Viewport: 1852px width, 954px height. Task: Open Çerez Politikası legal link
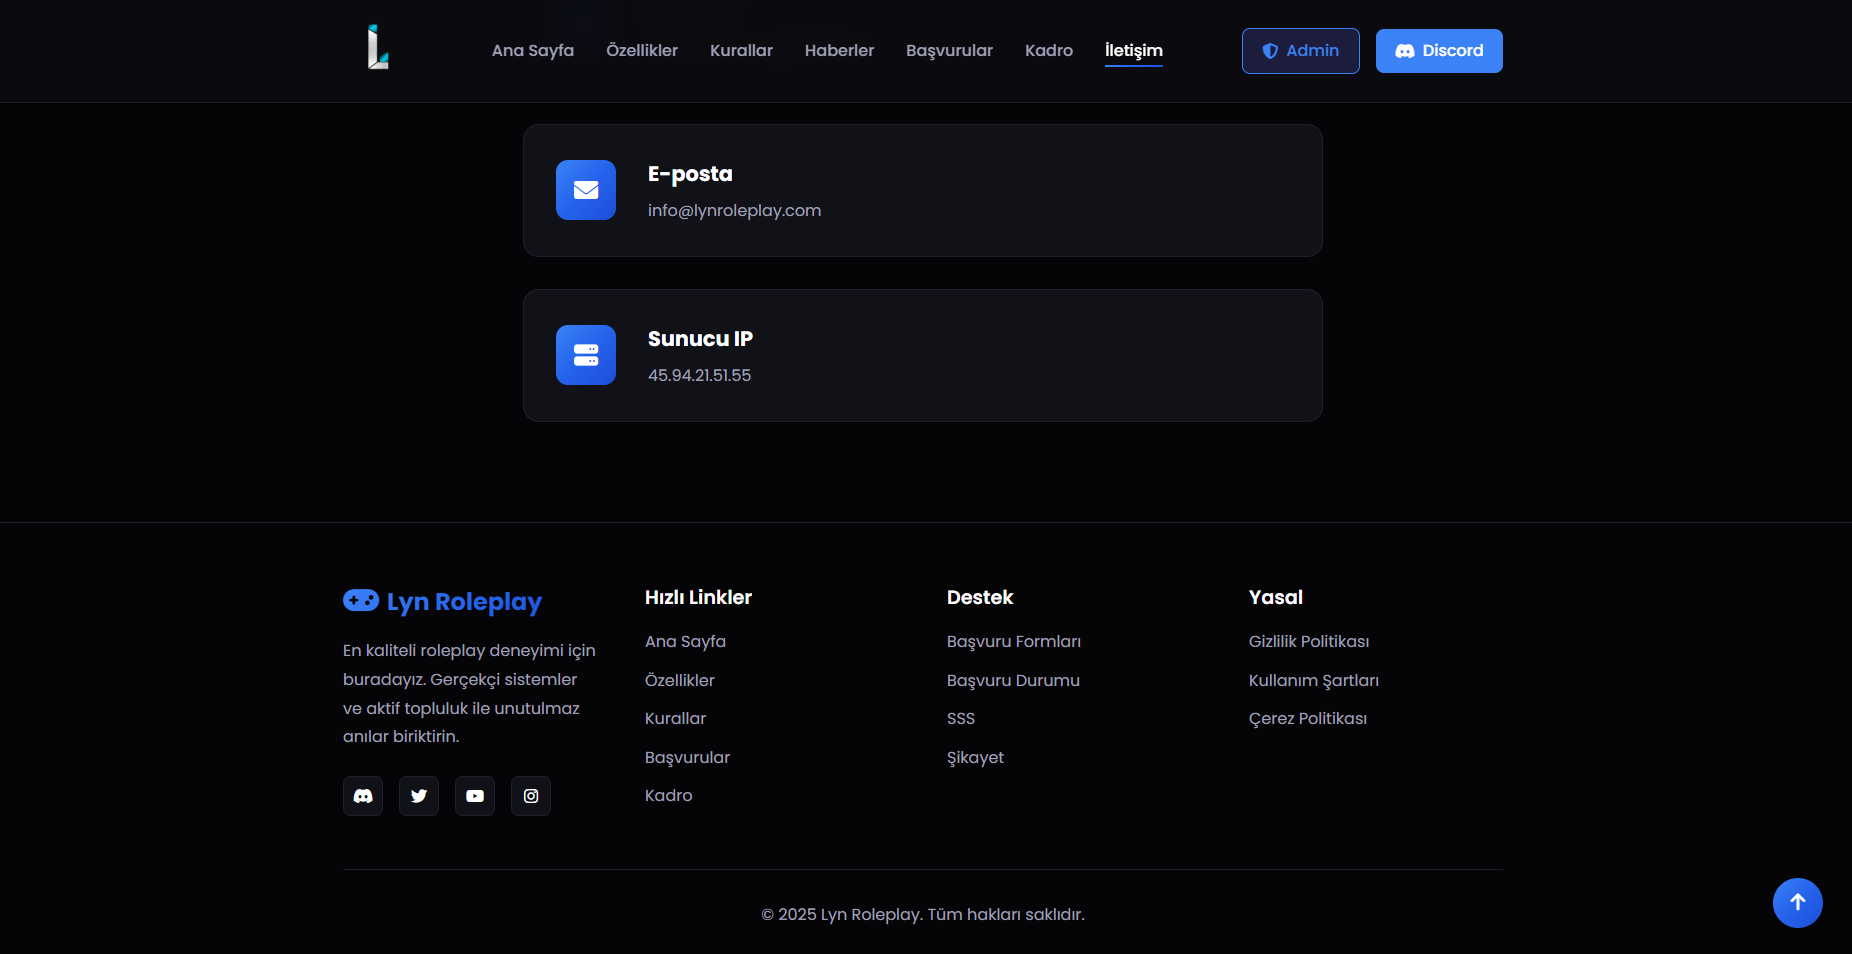pos(1307,719)
